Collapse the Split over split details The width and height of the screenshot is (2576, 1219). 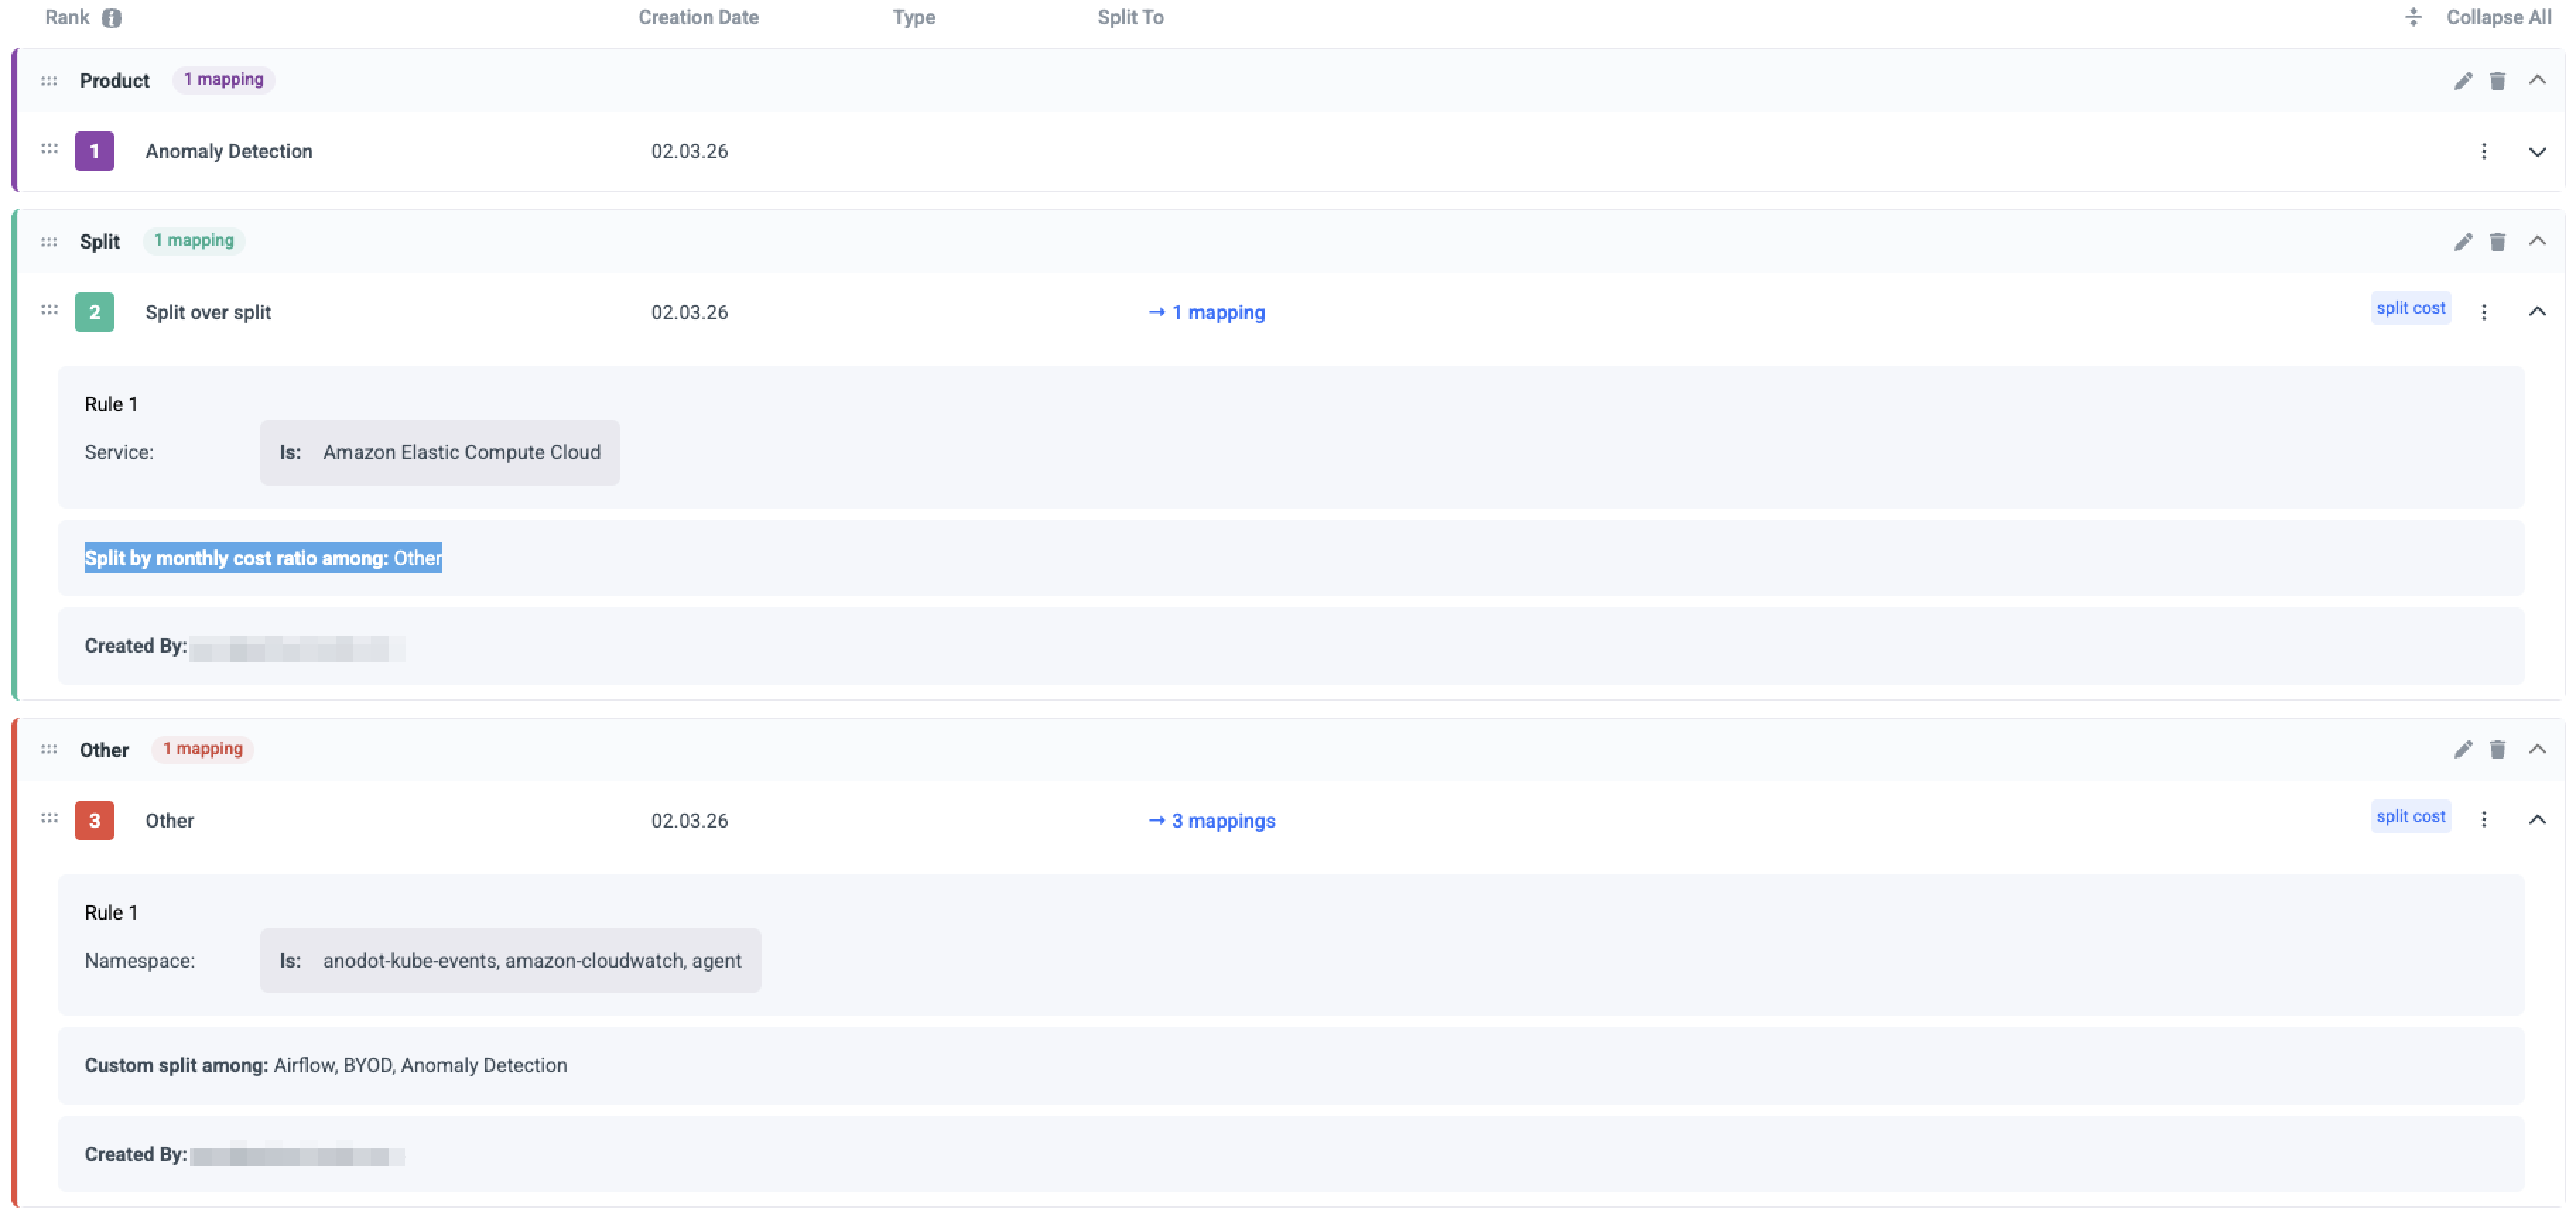tap(2537, 312)
